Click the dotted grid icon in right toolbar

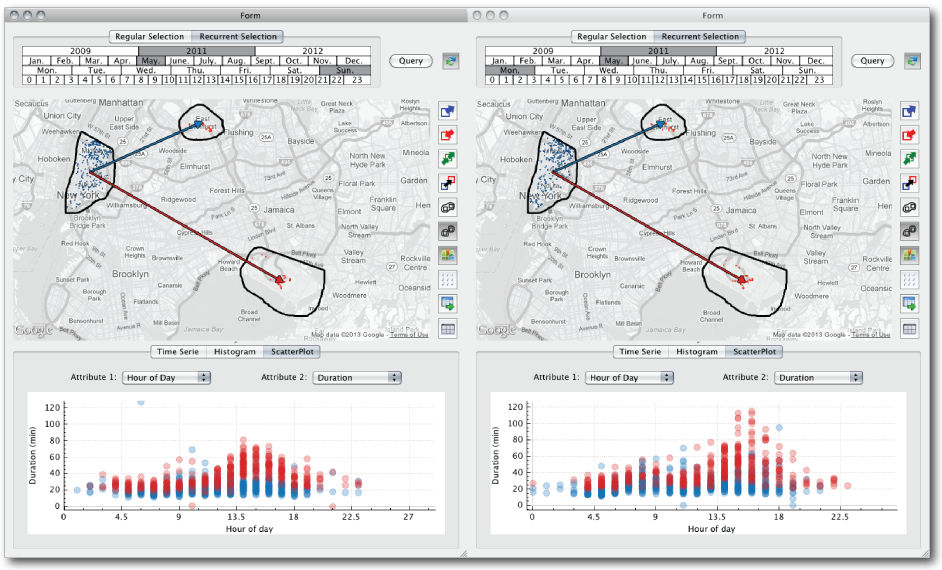coord(910,281)
